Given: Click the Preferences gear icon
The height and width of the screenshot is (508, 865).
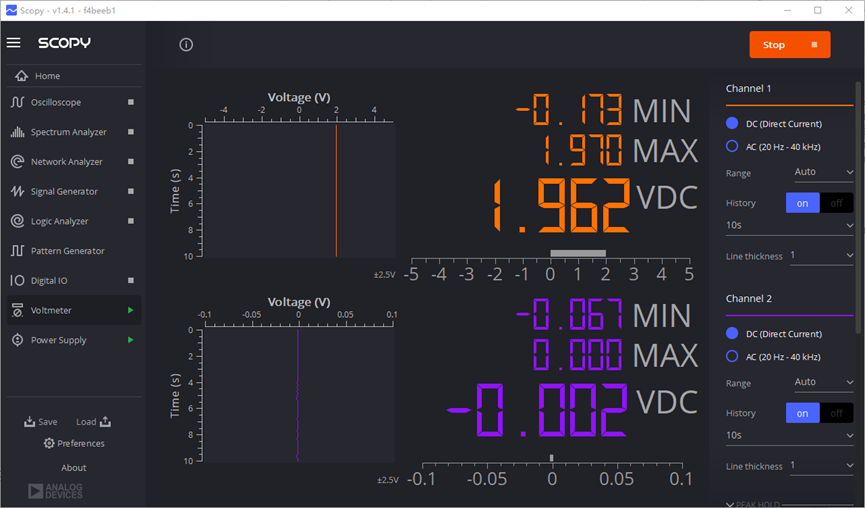Looking at the screenshot, I should 49,443.
